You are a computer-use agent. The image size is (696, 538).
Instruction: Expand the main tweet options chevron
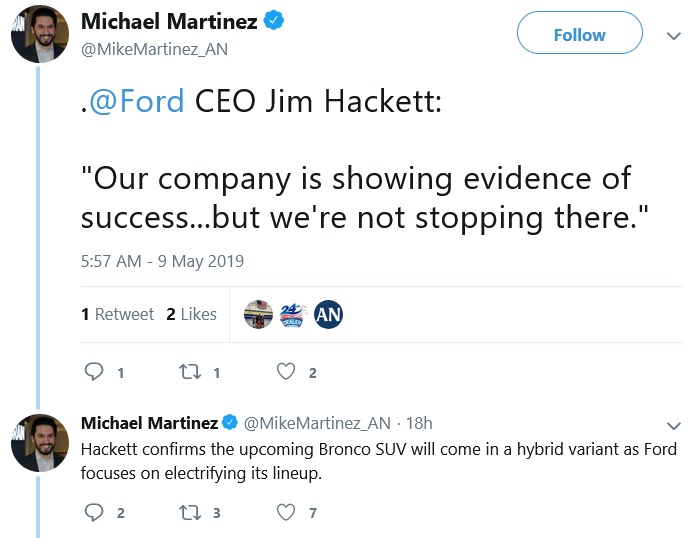[x=674, y=35]
